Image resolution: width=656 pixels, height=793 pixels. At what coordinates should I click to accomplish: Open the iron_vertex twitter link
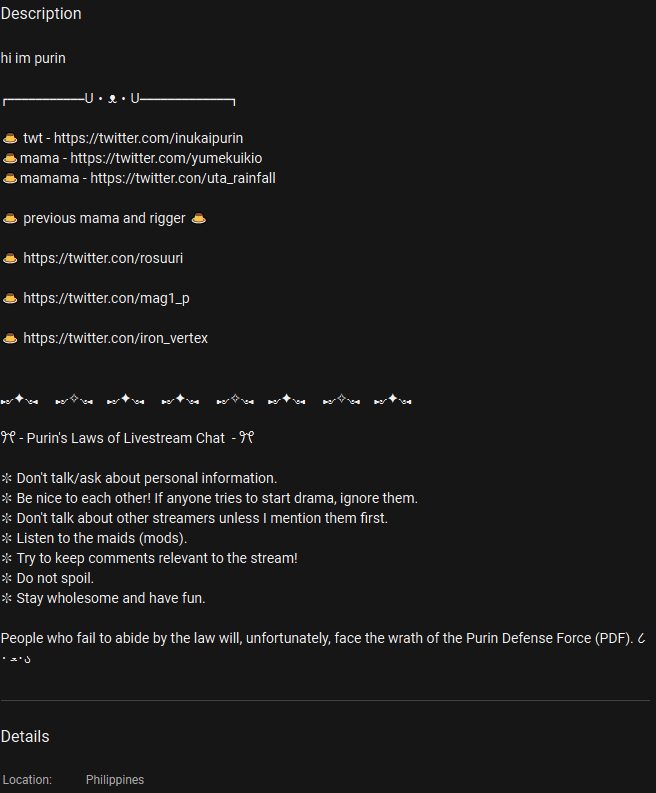[115, 338]
